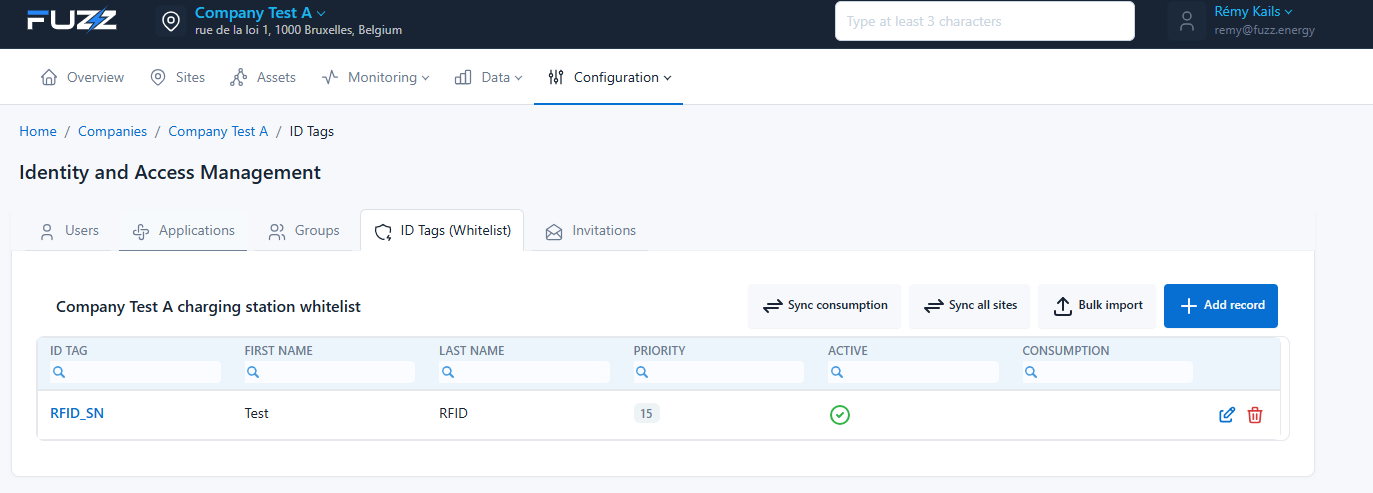Follow the Home breadcrumb link
The height and width of the screenshot is (493, 1373).
(38, 131)
